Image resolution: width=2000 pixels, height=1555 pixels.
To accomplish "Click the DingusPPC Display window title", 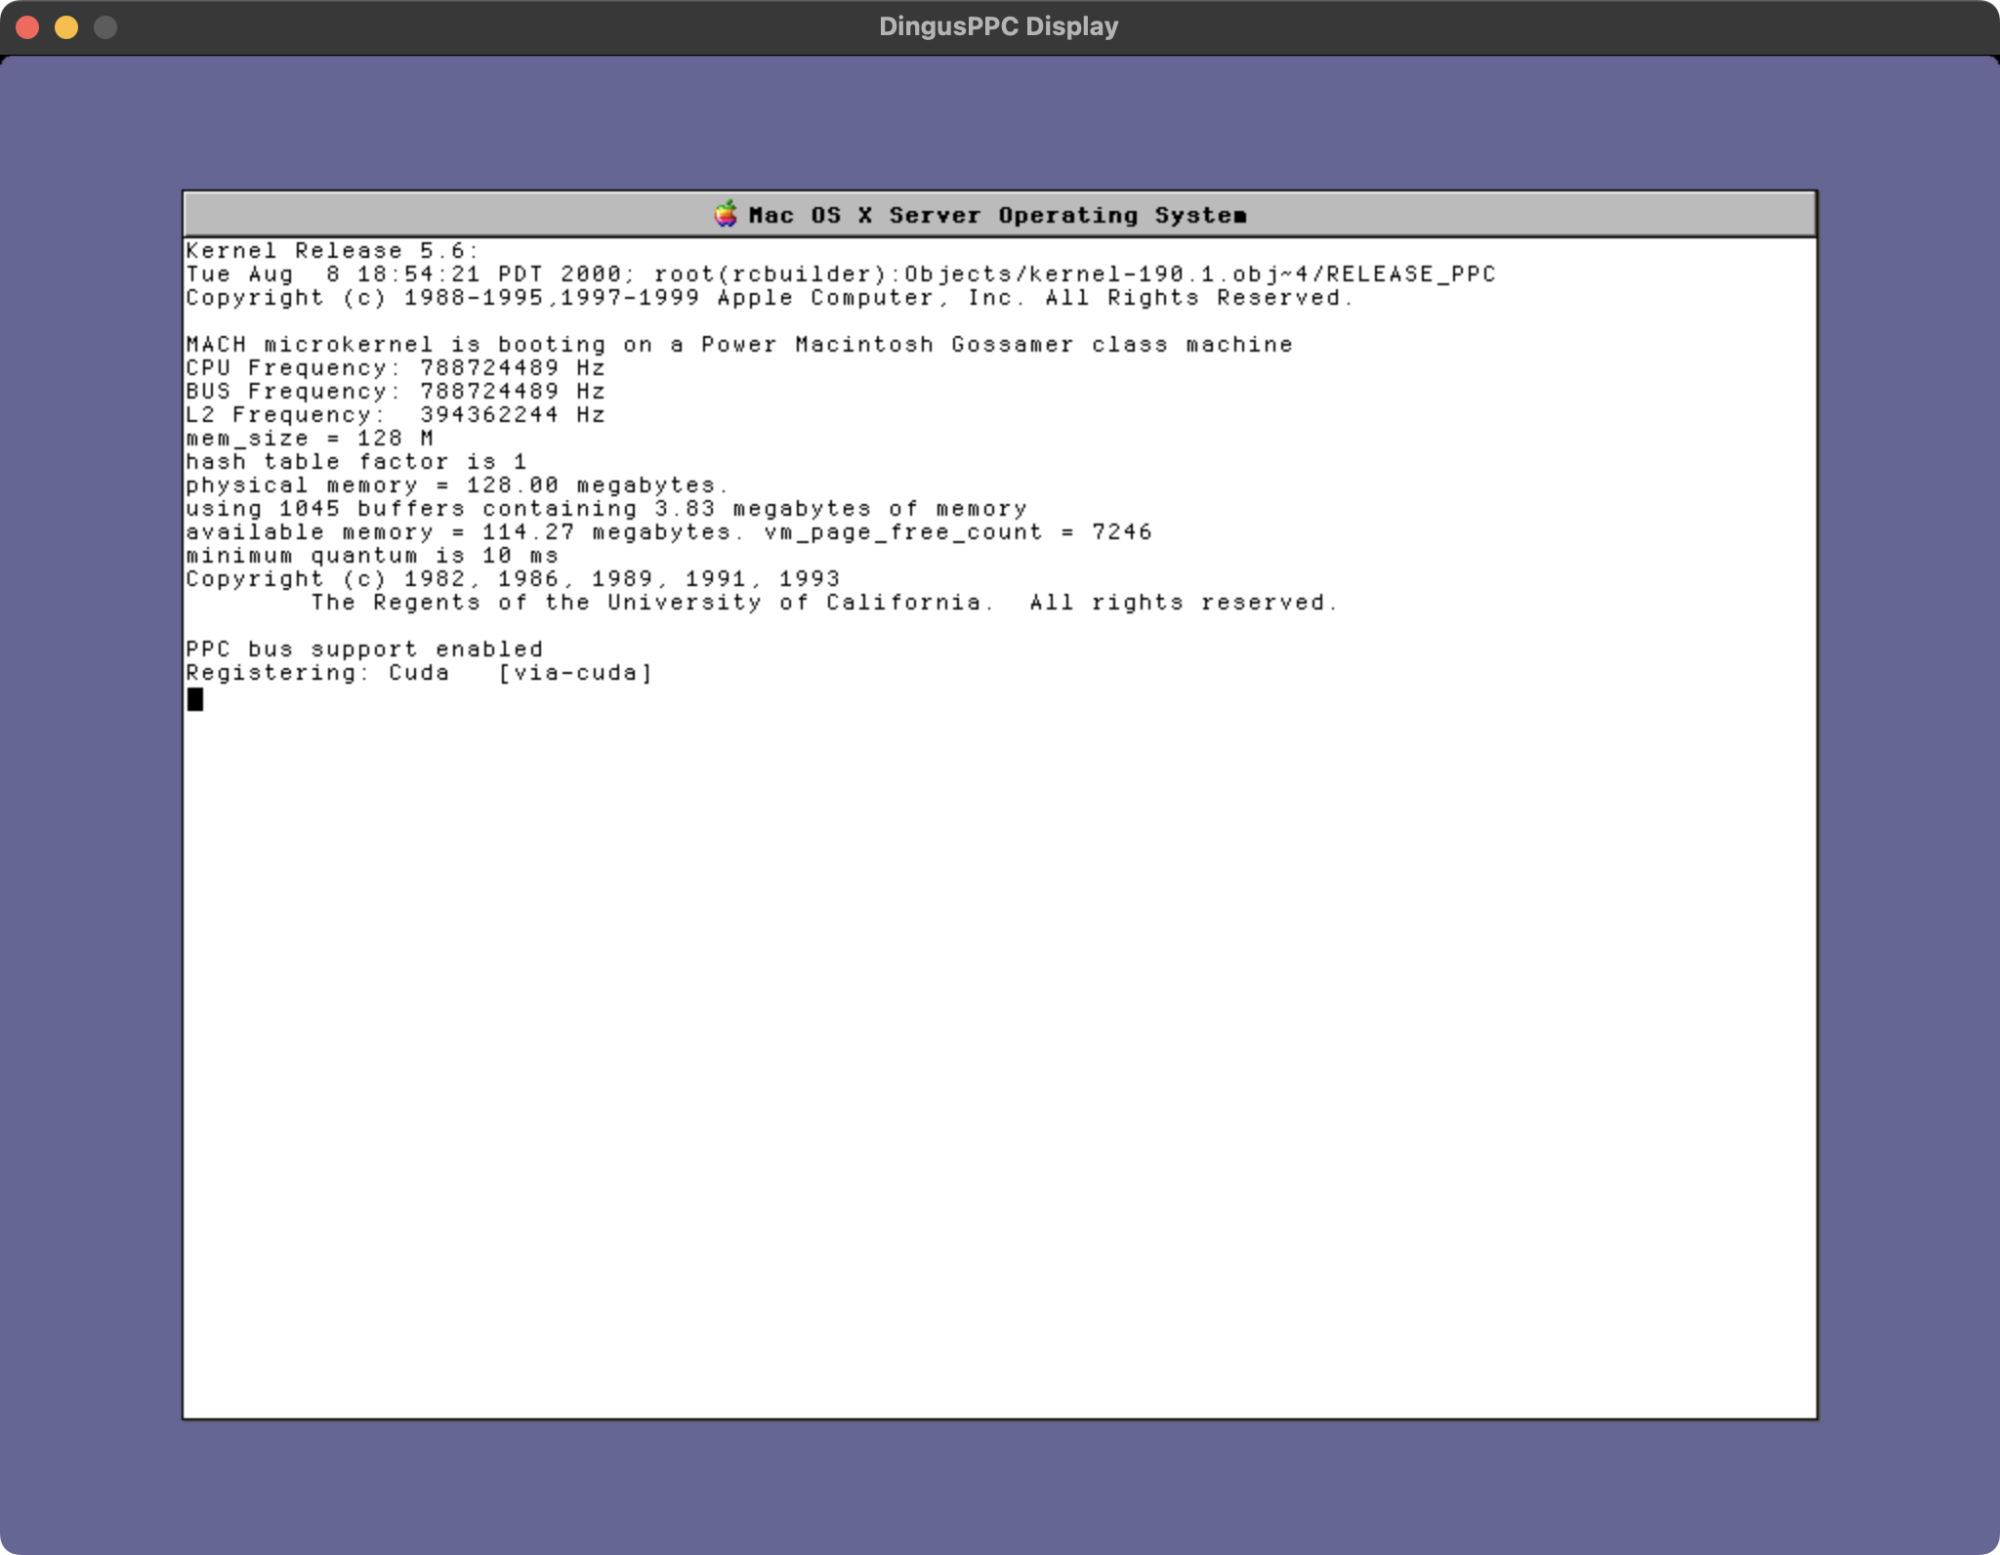I will (x=998, y=27).
